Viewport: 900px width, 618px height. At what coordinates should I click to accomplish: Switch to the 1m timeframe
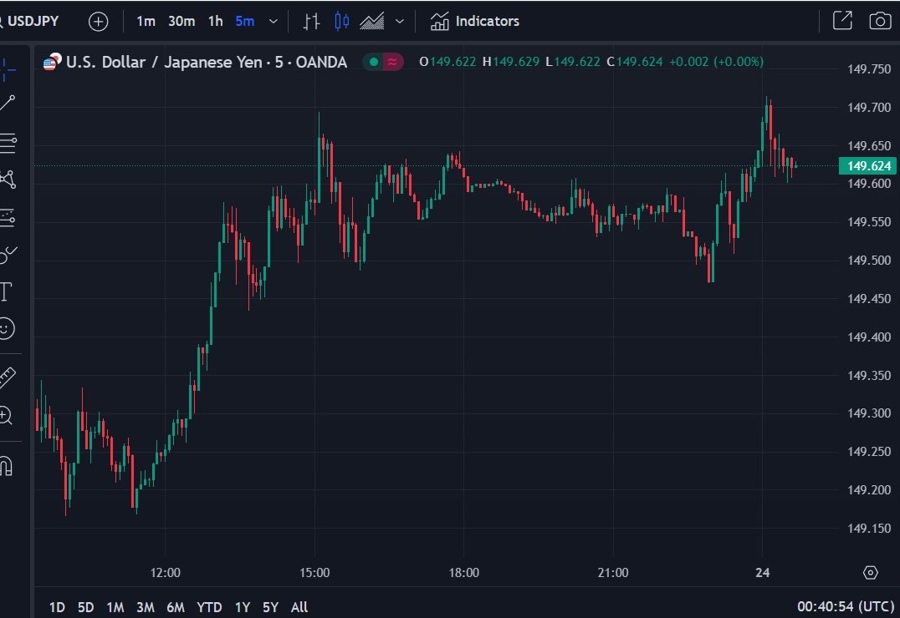pyautogui.click(x=146, y=21)
